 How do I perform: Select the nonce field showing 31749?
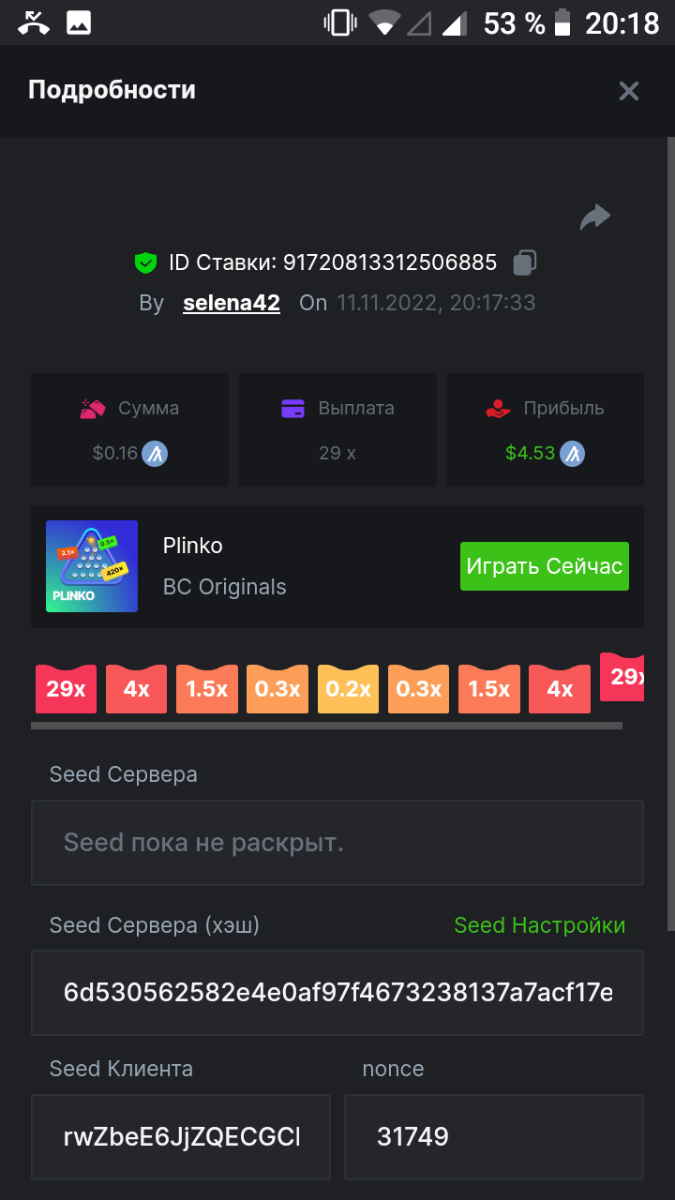pos(494,1136)
